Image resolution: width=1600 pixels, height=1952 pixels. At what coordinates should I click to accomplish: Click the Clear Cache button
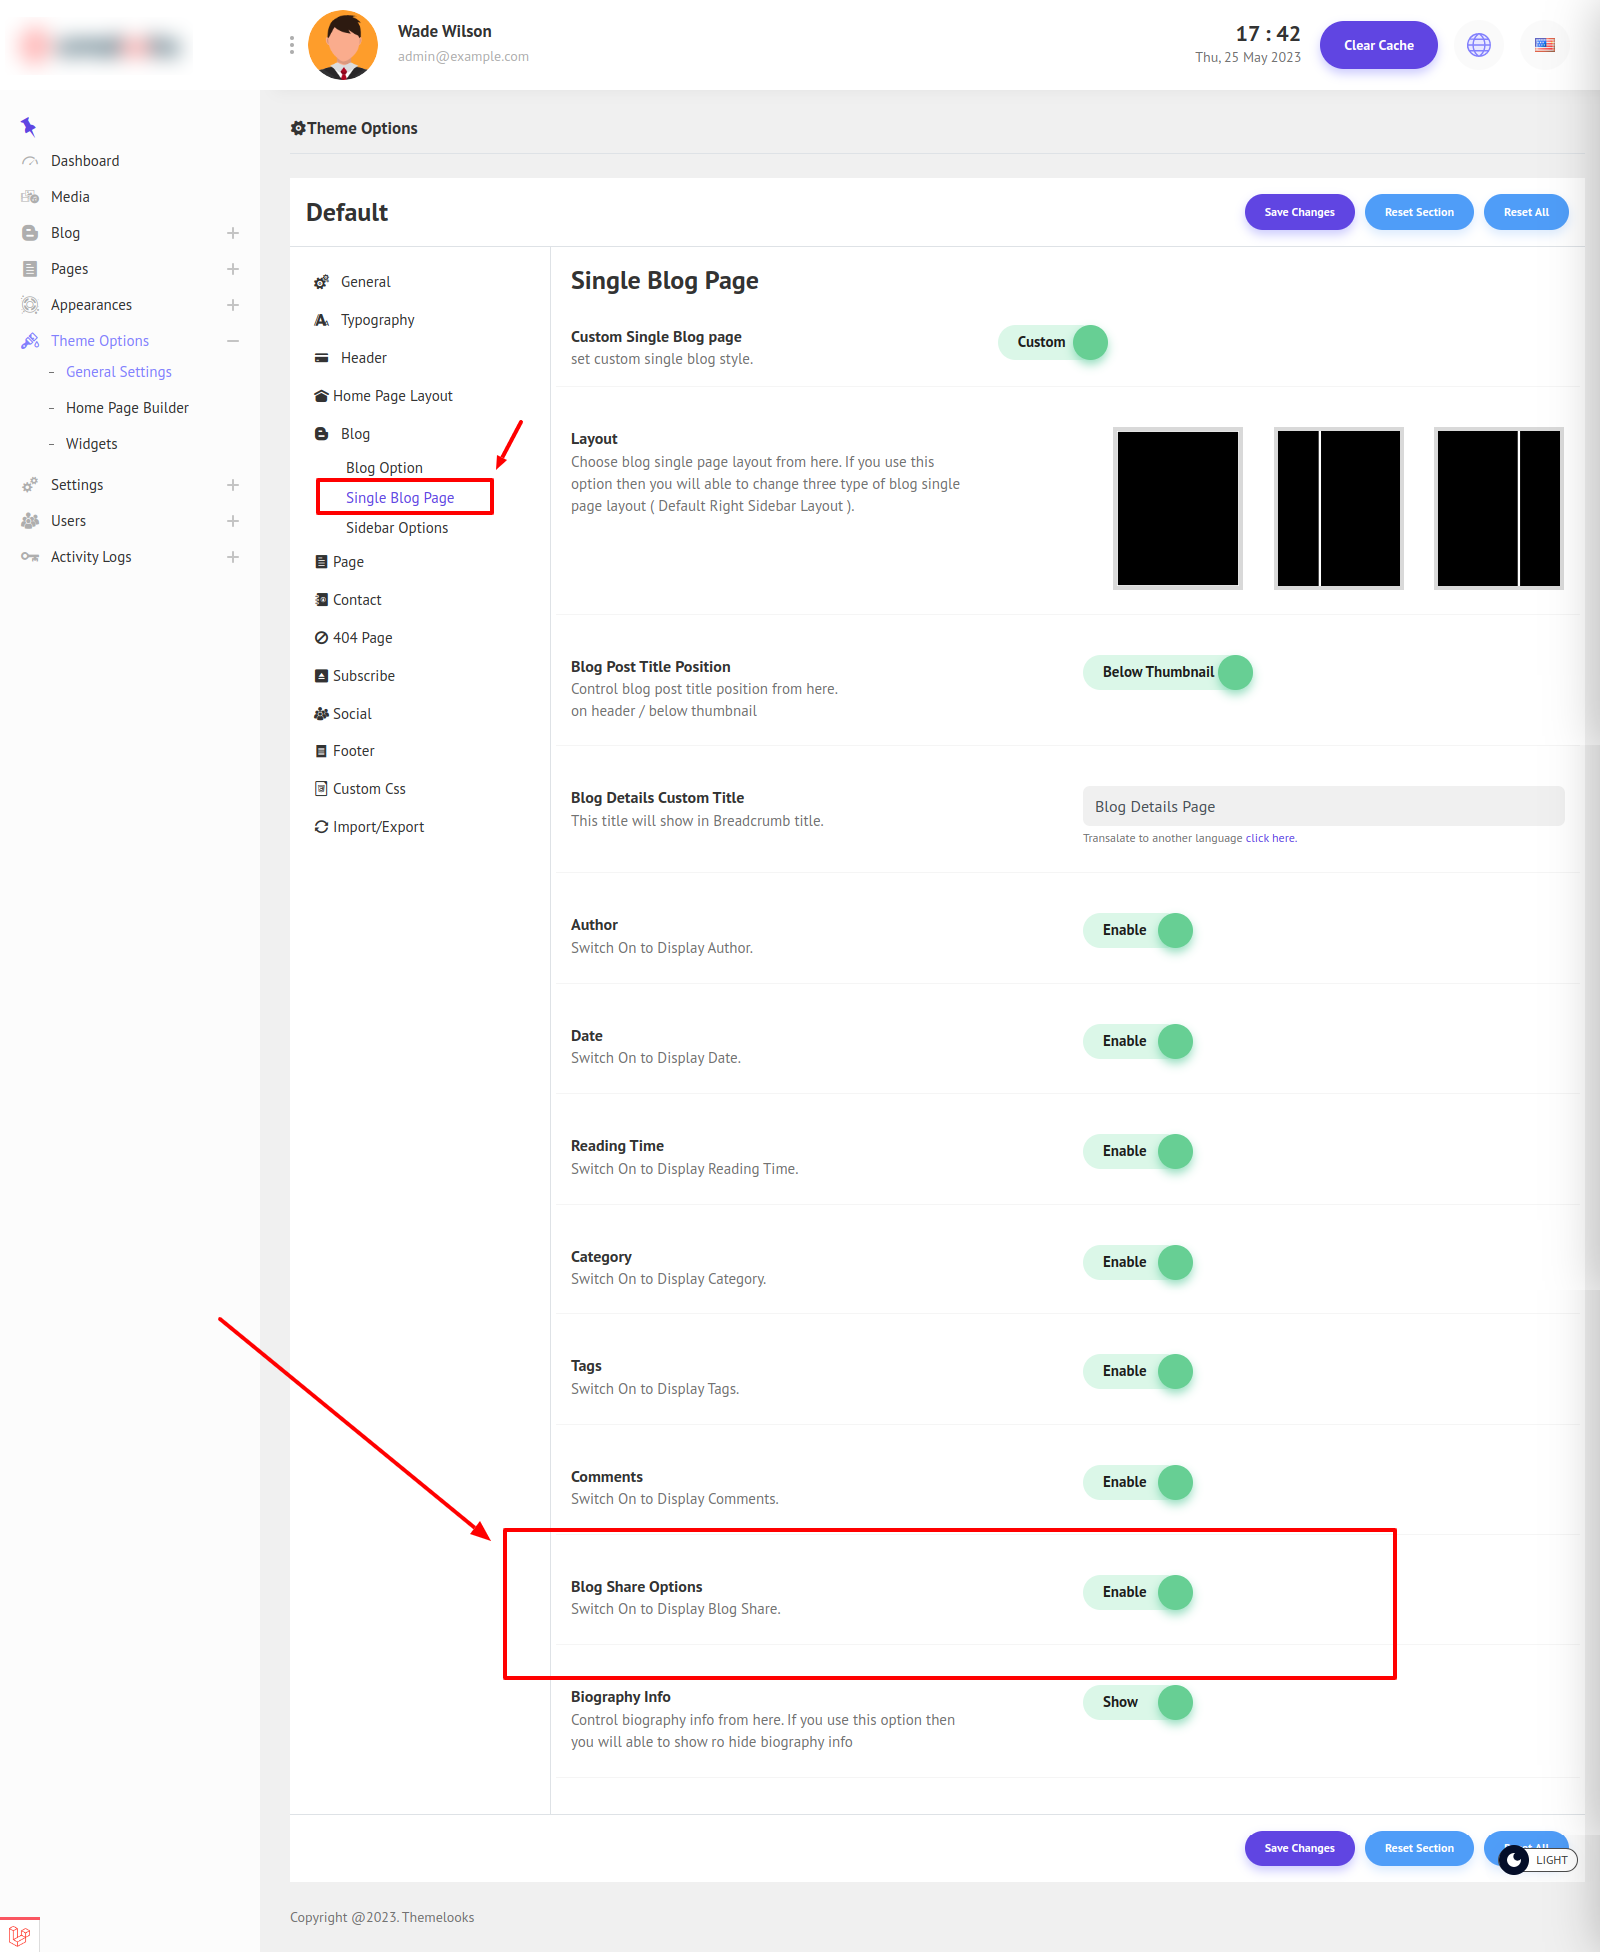coord(1378,45)
